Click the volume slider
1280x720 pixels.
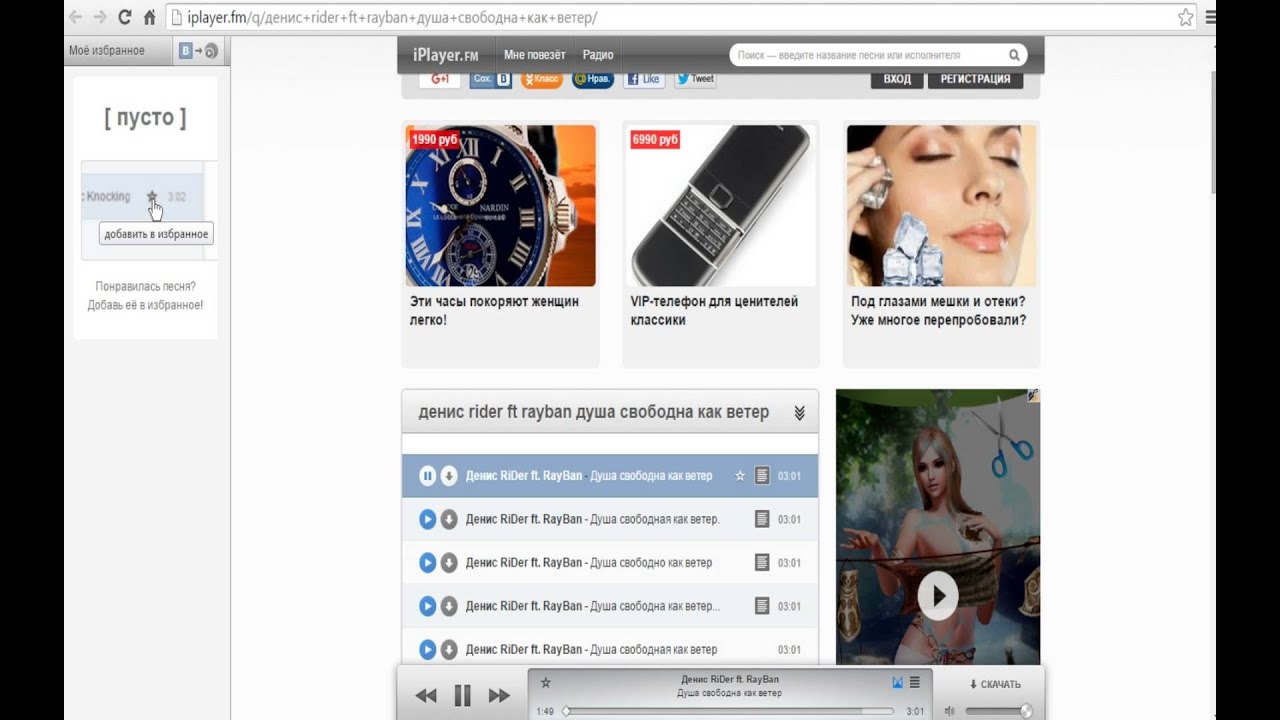997,711
